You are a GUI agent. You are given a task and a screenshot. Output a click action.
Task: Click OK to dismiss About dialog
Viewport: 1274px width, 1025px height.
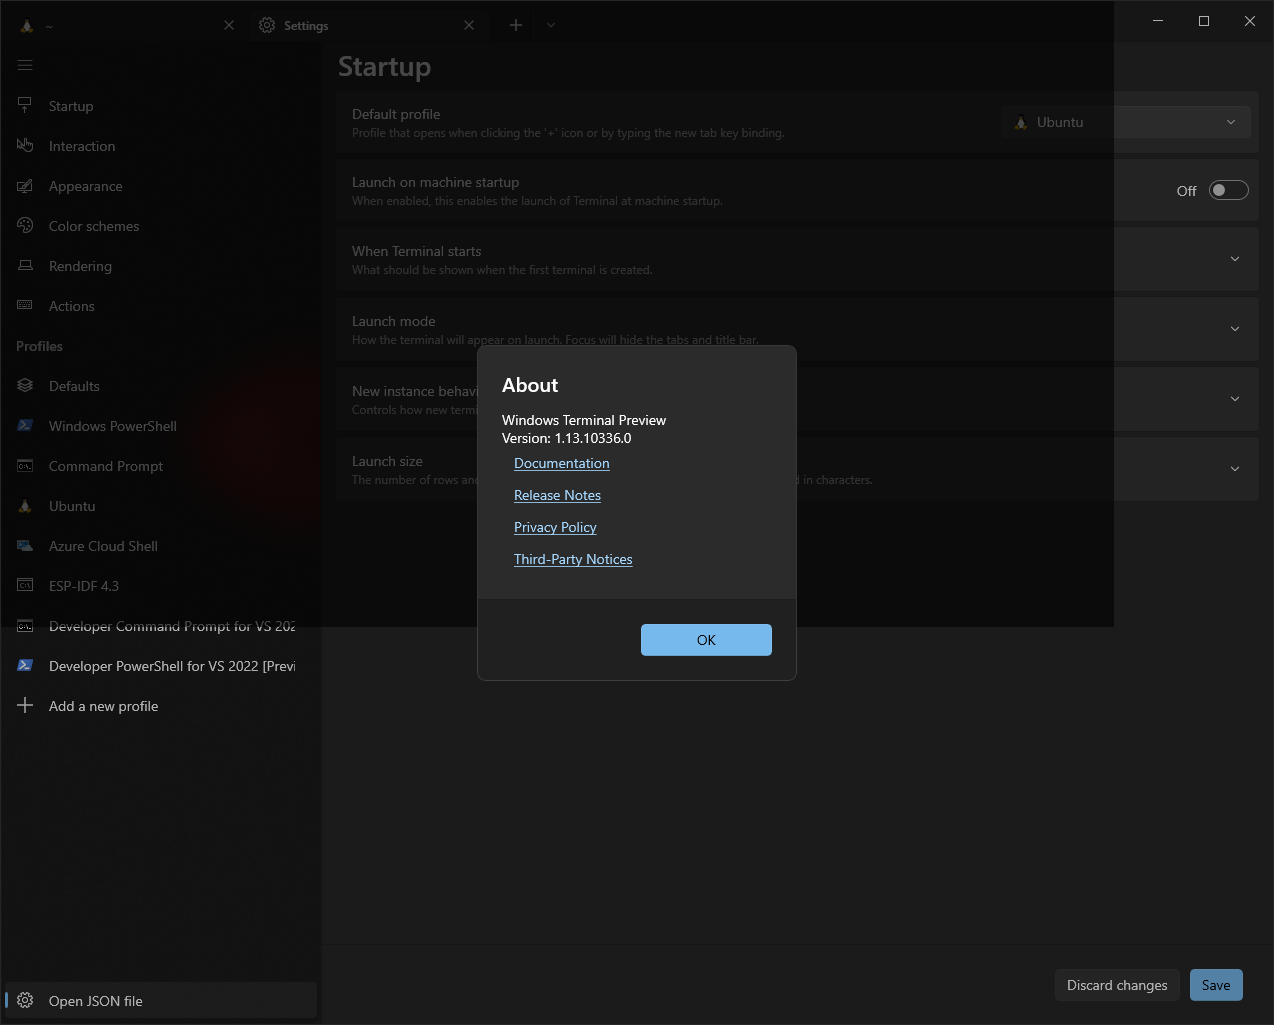706,640
